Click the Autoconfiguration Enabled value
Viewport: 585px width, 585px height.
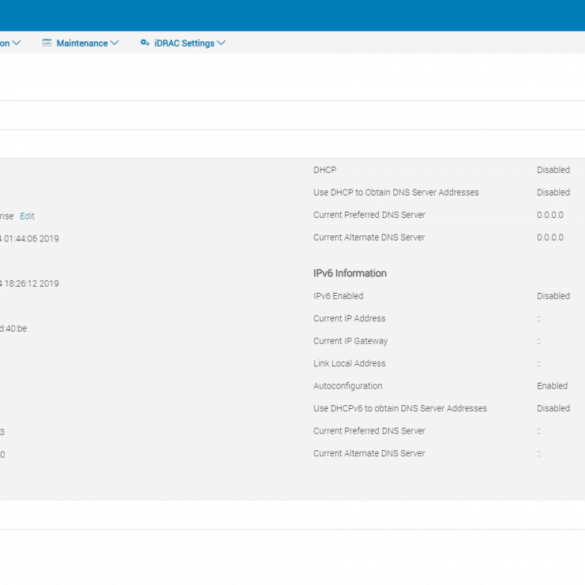(552, 386)
